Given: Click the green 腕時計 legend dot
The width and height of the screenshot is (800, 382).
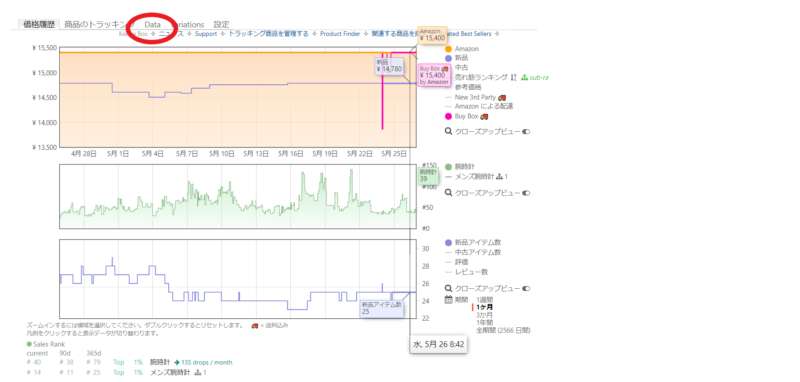Looking at the screenshot, I should [x=448, y=167].
